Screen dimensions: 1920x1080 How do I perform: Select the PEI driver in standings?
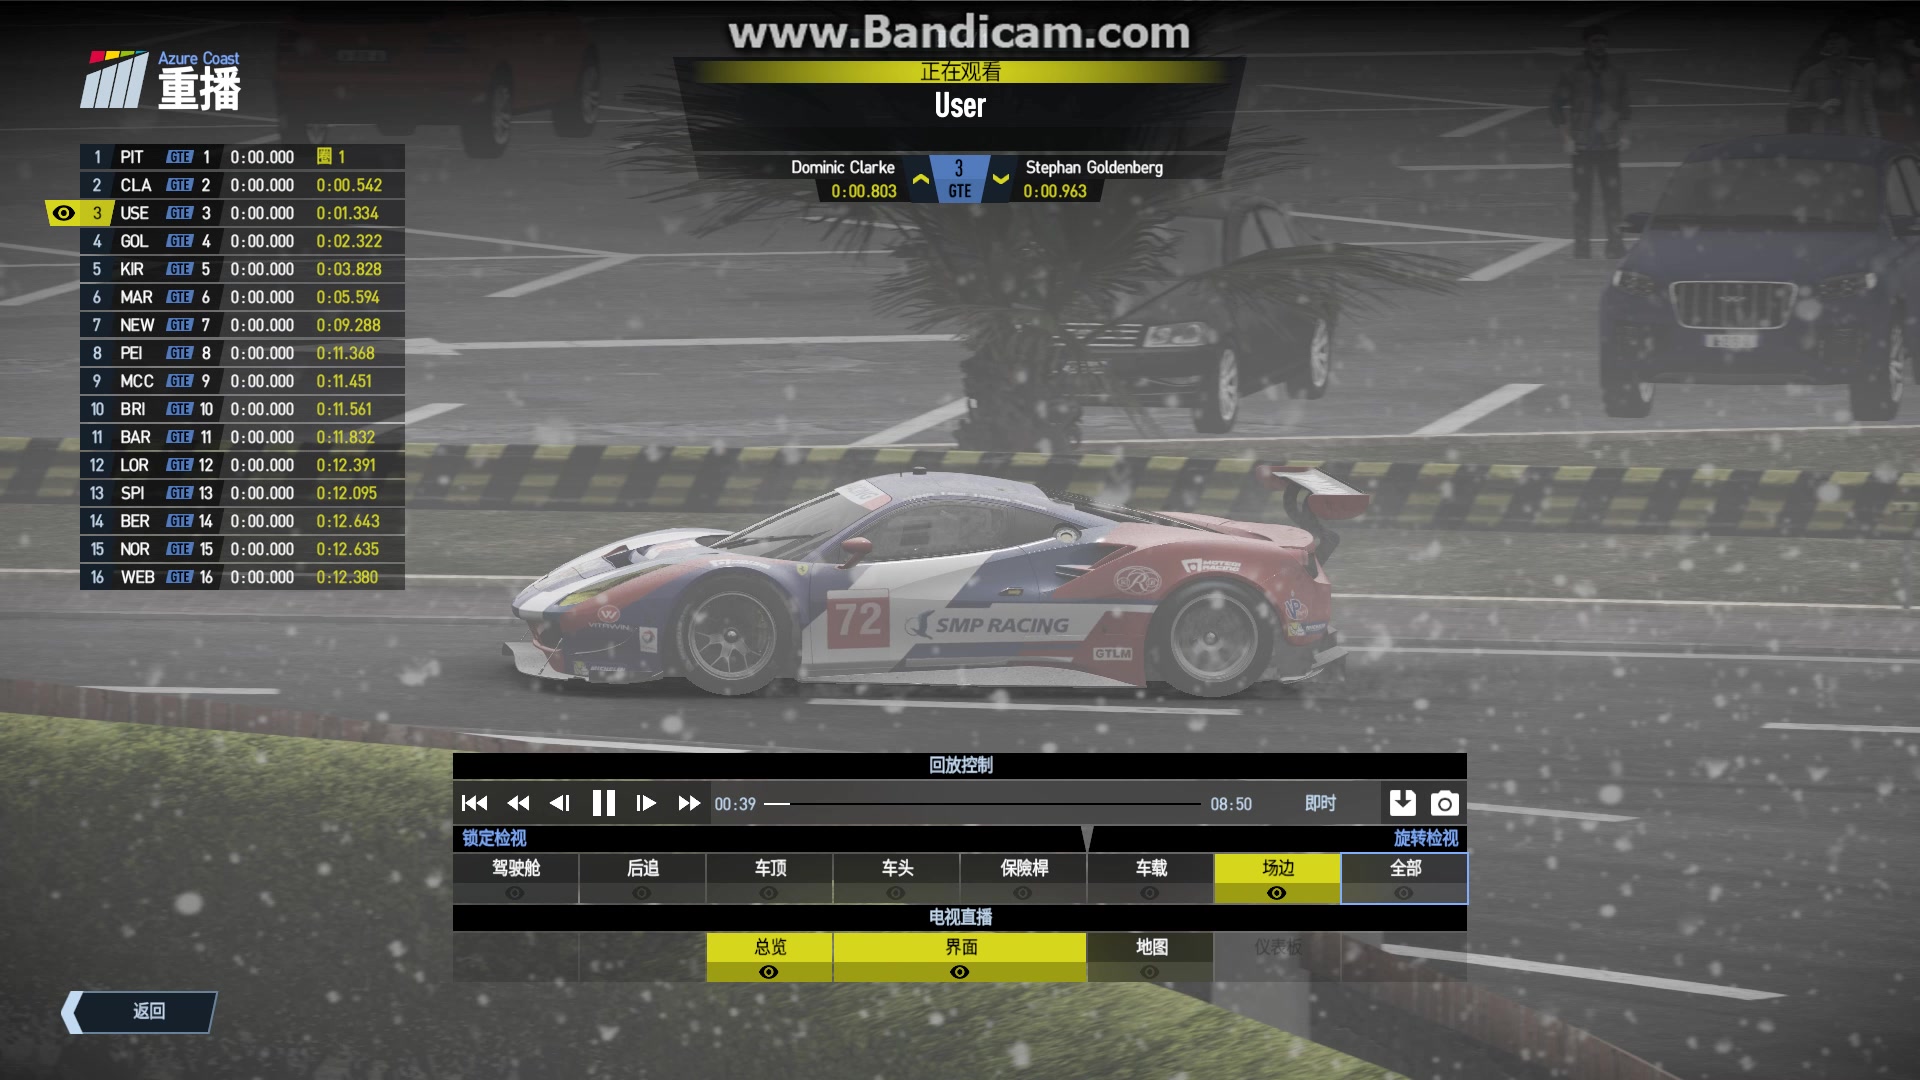tap(242, 353)
